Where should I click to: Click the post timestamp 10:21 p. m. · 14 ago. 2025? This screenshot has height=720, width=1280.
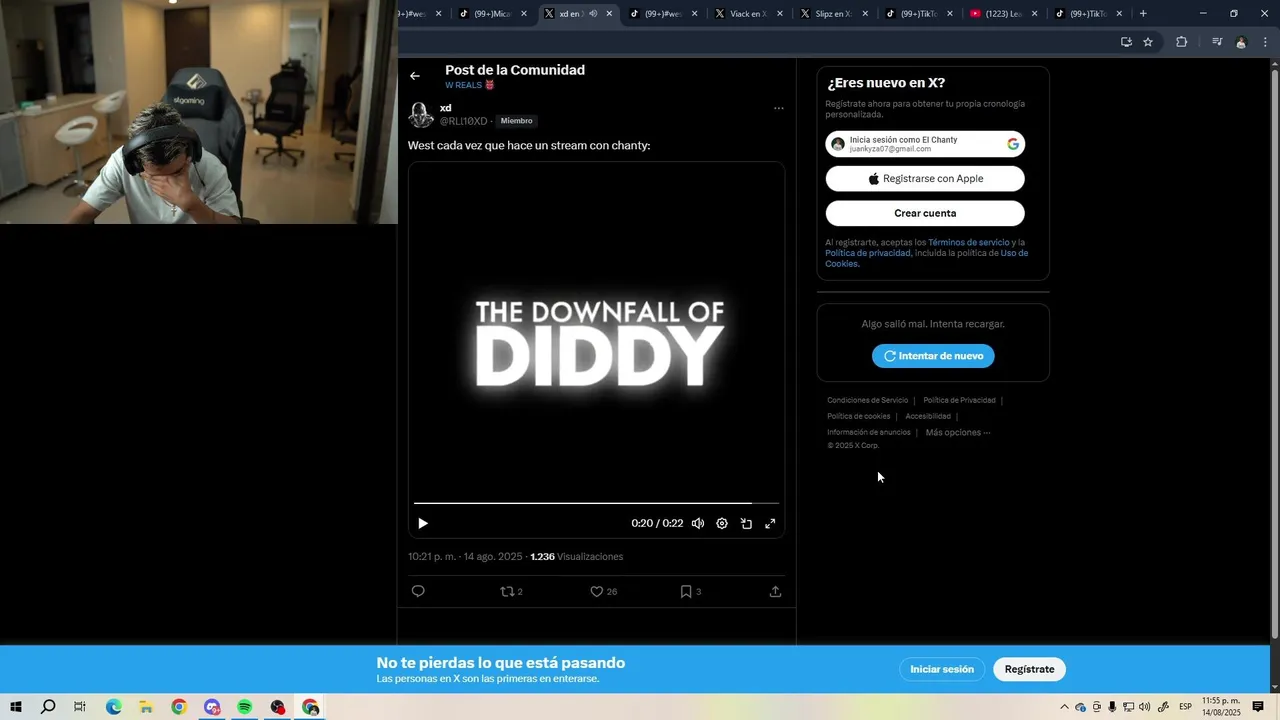tap(465, 557)
